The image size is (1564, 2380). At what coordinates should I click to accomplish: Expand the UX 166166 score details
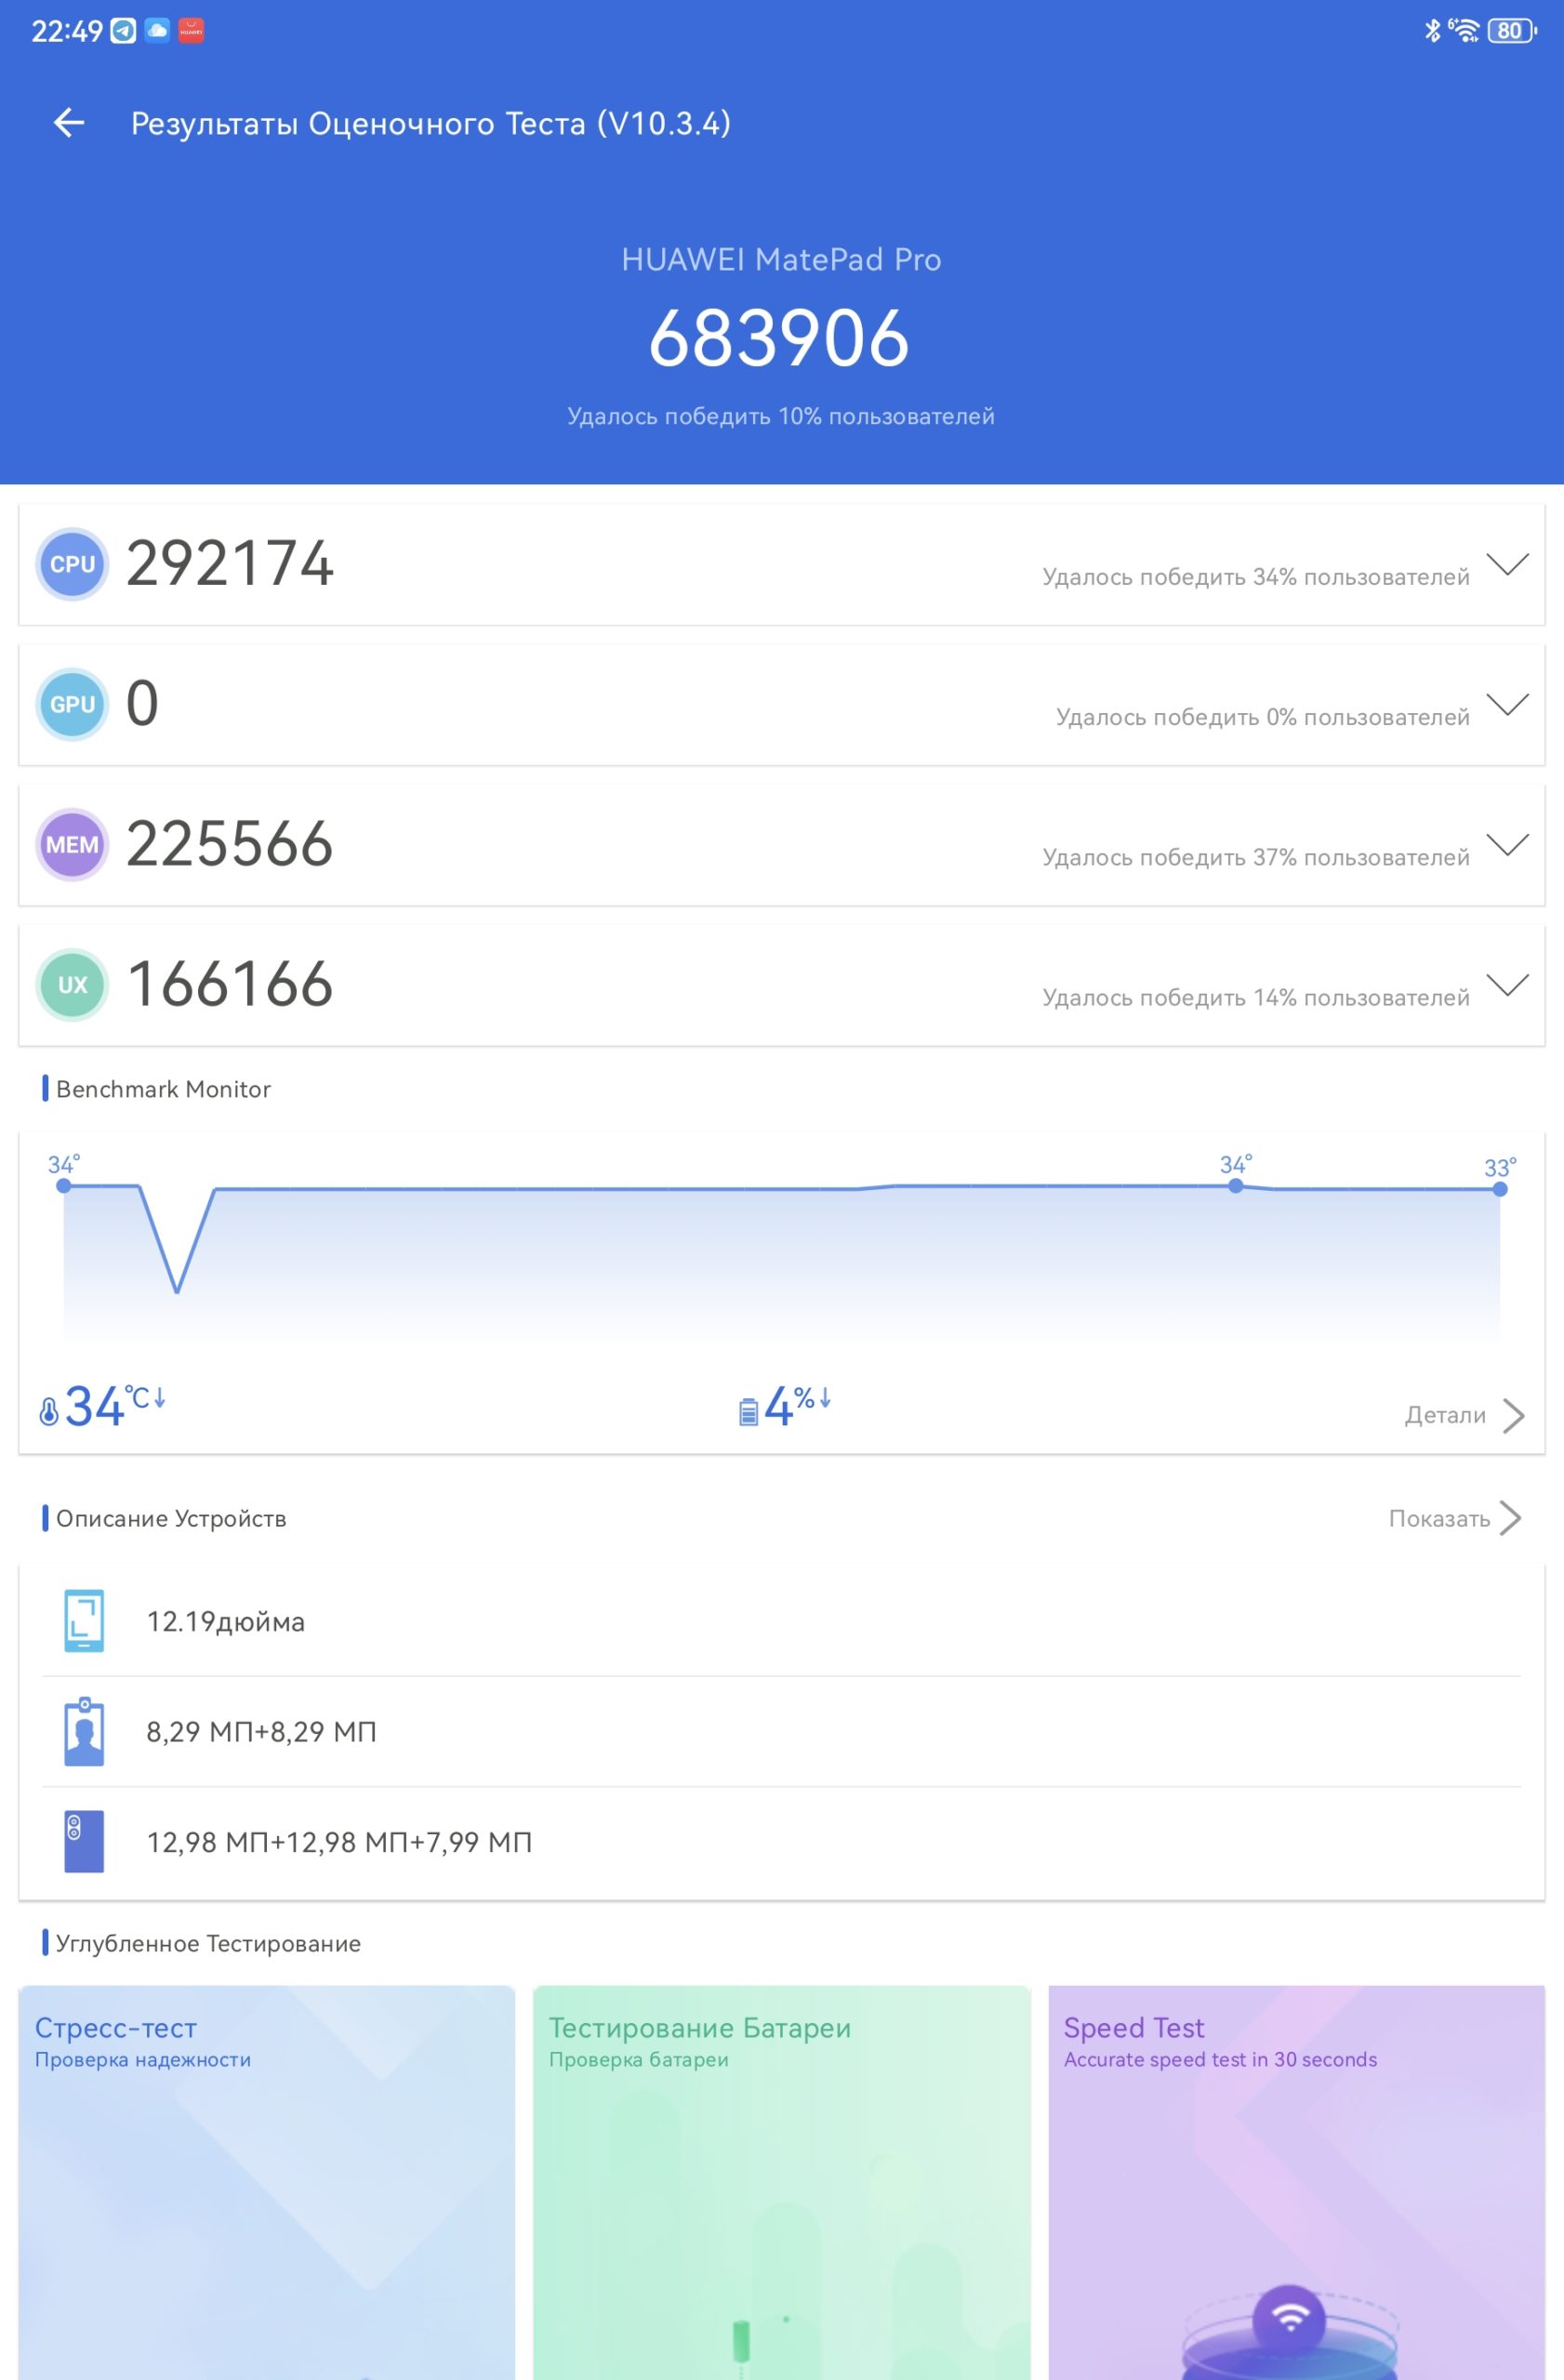pyautogui.click(x=1507, y=984)
